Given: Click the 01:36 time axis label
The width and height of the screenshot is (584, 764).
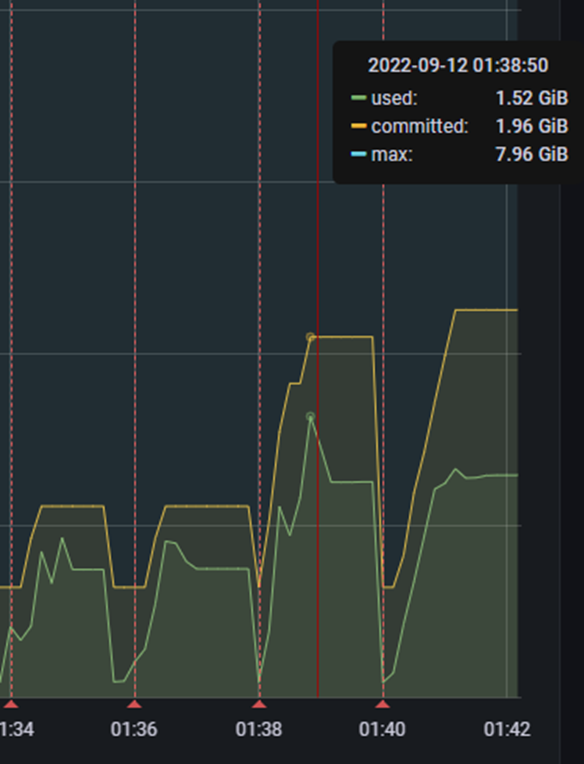Looking at the screenshot, I should (134, 729).
